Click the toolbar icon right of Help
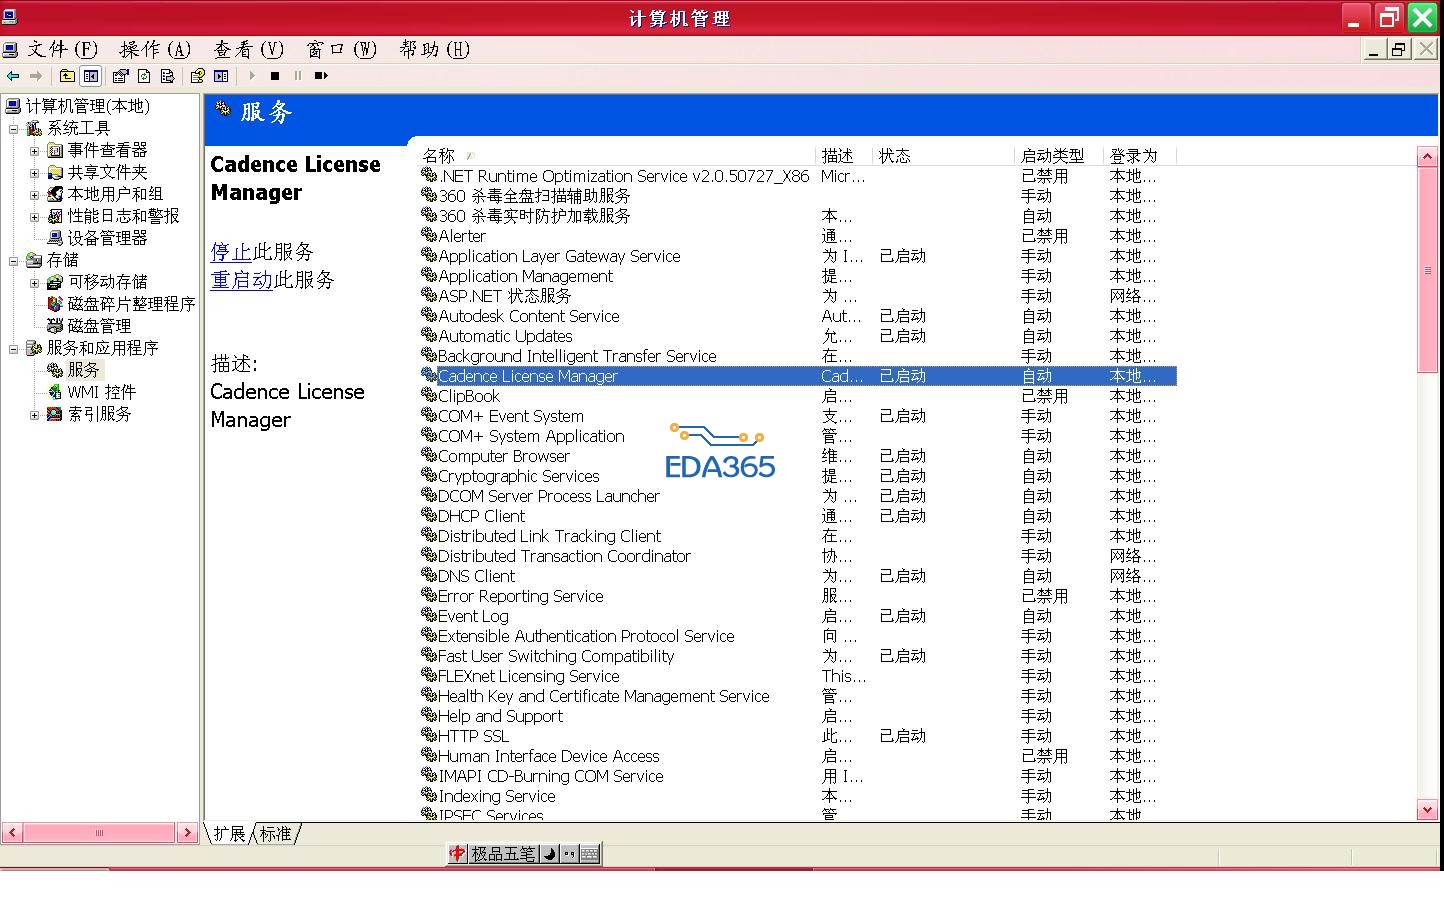 point(221,76)
